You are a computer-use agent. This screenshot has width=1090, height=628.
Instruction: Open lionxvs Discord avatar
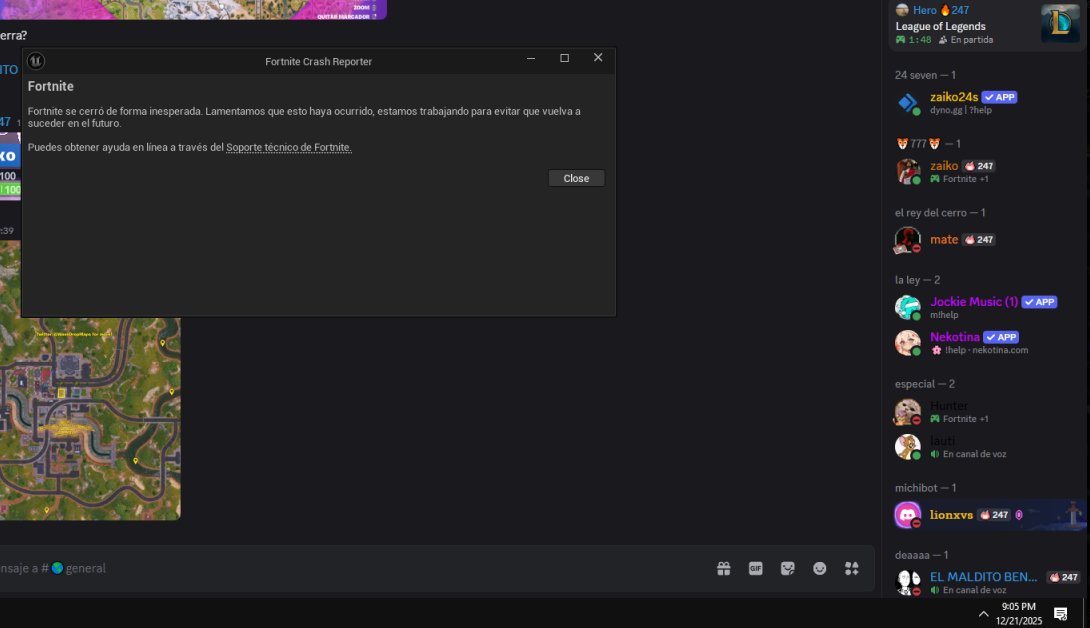[907, 515]
